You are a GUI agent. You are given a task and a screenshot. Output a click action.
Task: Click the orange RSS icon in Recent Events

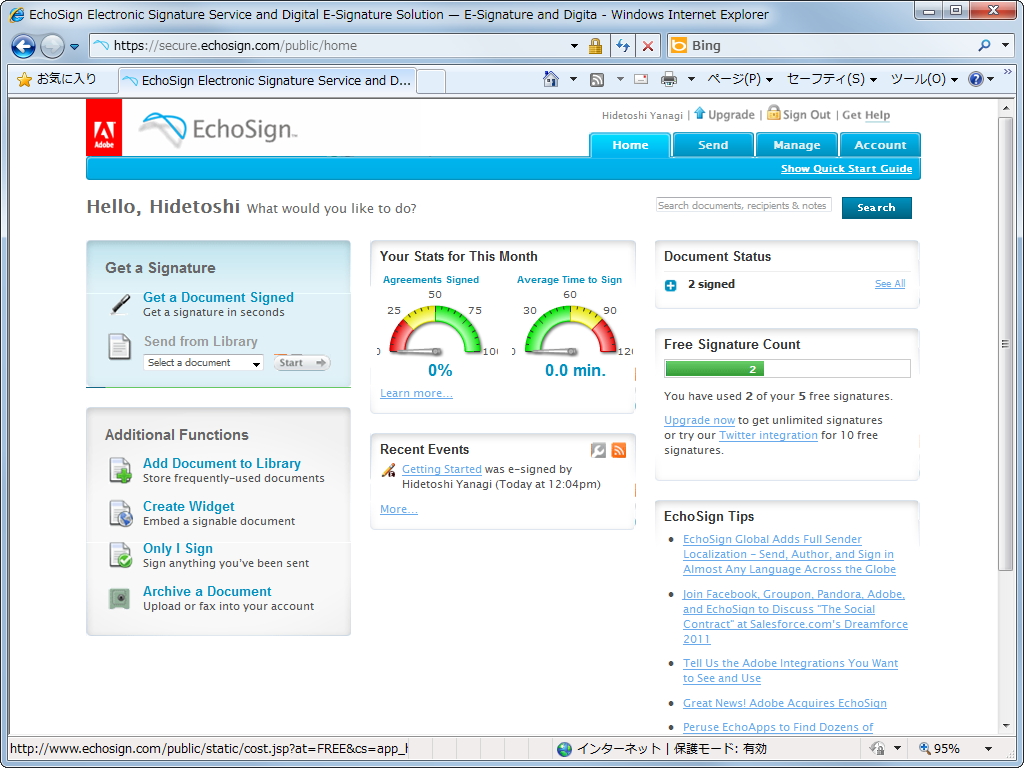[x=618, y=450]
